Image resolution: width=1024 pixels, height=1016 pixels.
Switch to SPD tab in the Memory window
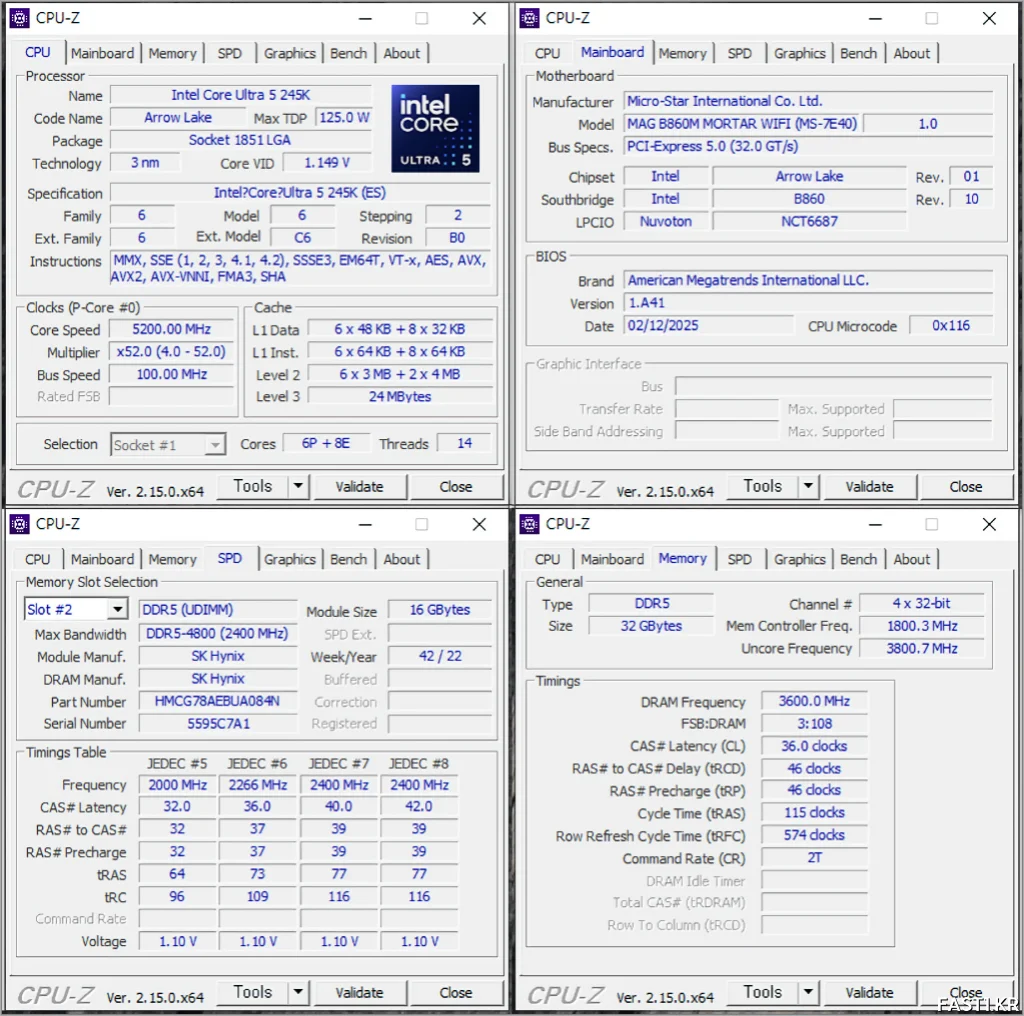[x=739, y=560]
